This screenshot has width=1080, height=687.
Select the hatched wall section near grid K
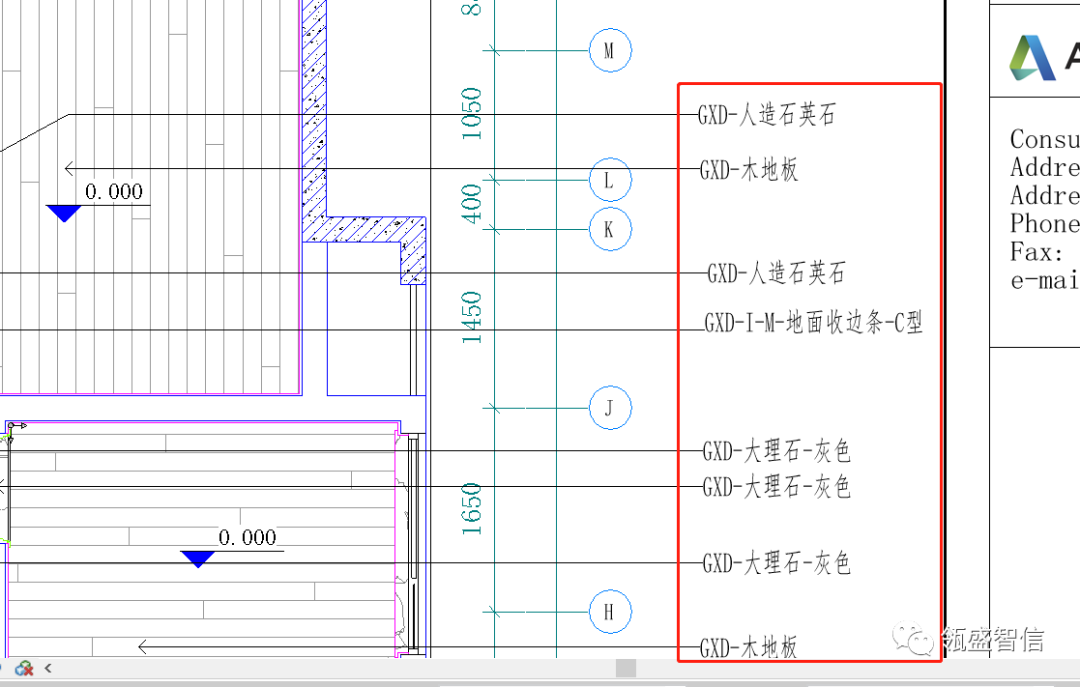364,229
